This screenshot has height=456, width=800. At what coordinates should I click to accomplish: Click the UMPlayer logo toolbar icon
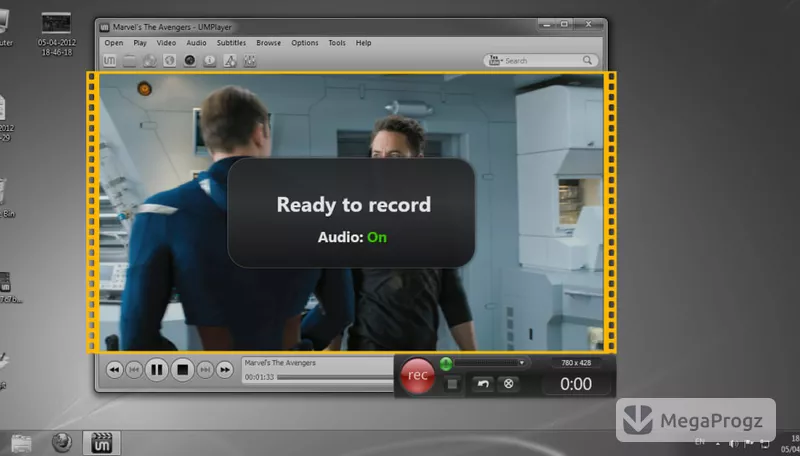[110, 61]
